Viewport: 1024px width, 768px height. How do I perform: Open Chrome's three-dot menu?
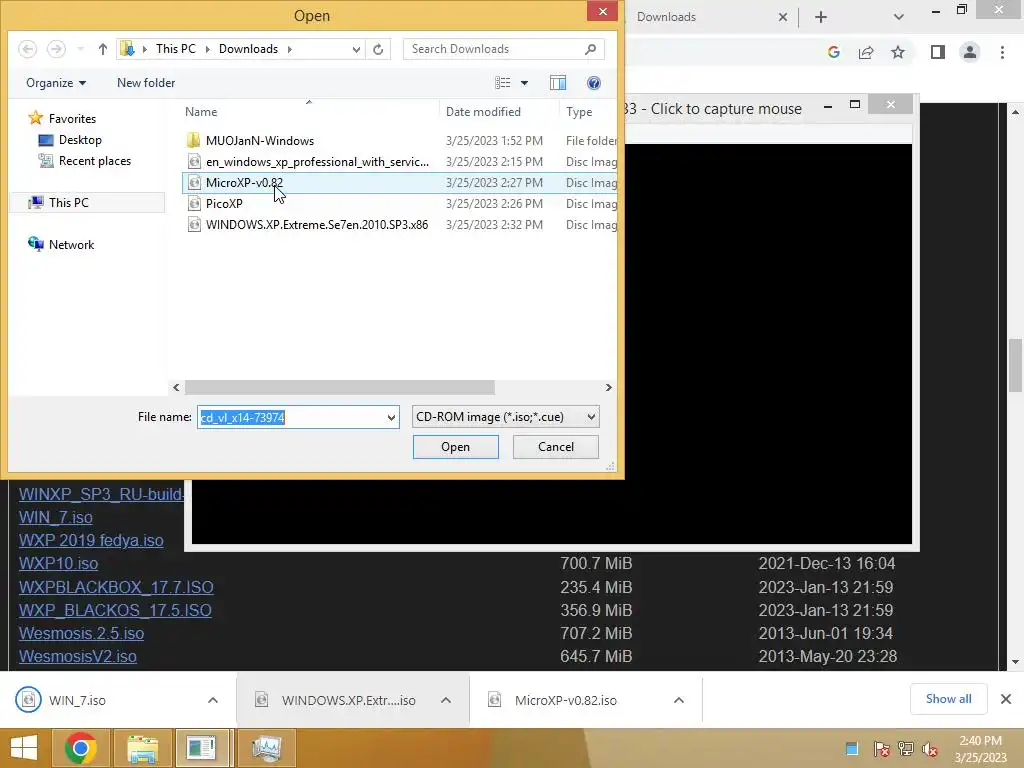1002,52
